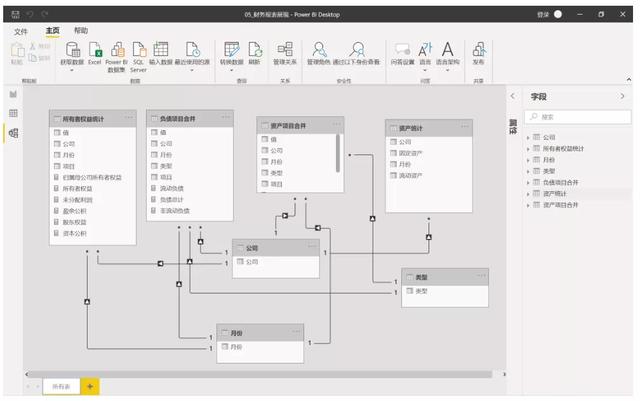The height and width of the screenshot is (401, 640).
Task: Open the Excel data source icon
Action: coord(95,50)
